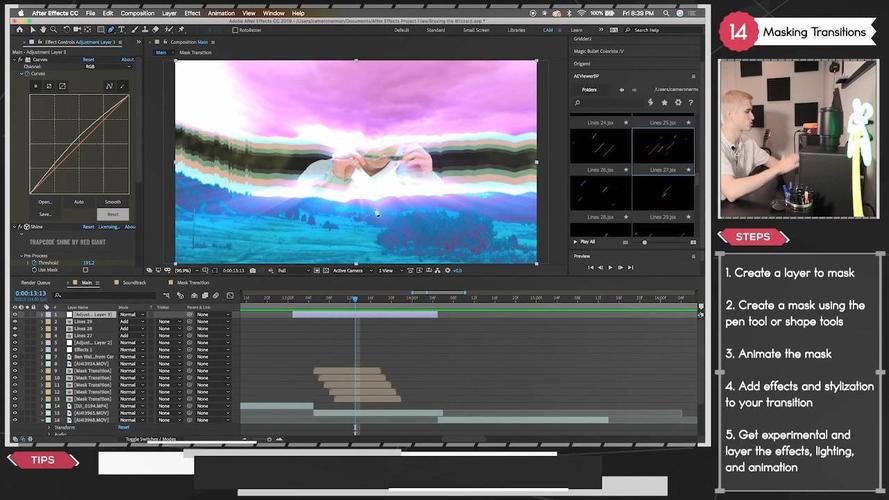Click the Auto button under curves
The width and height of the screenshot is (889, 500).
tap(79, 202)
